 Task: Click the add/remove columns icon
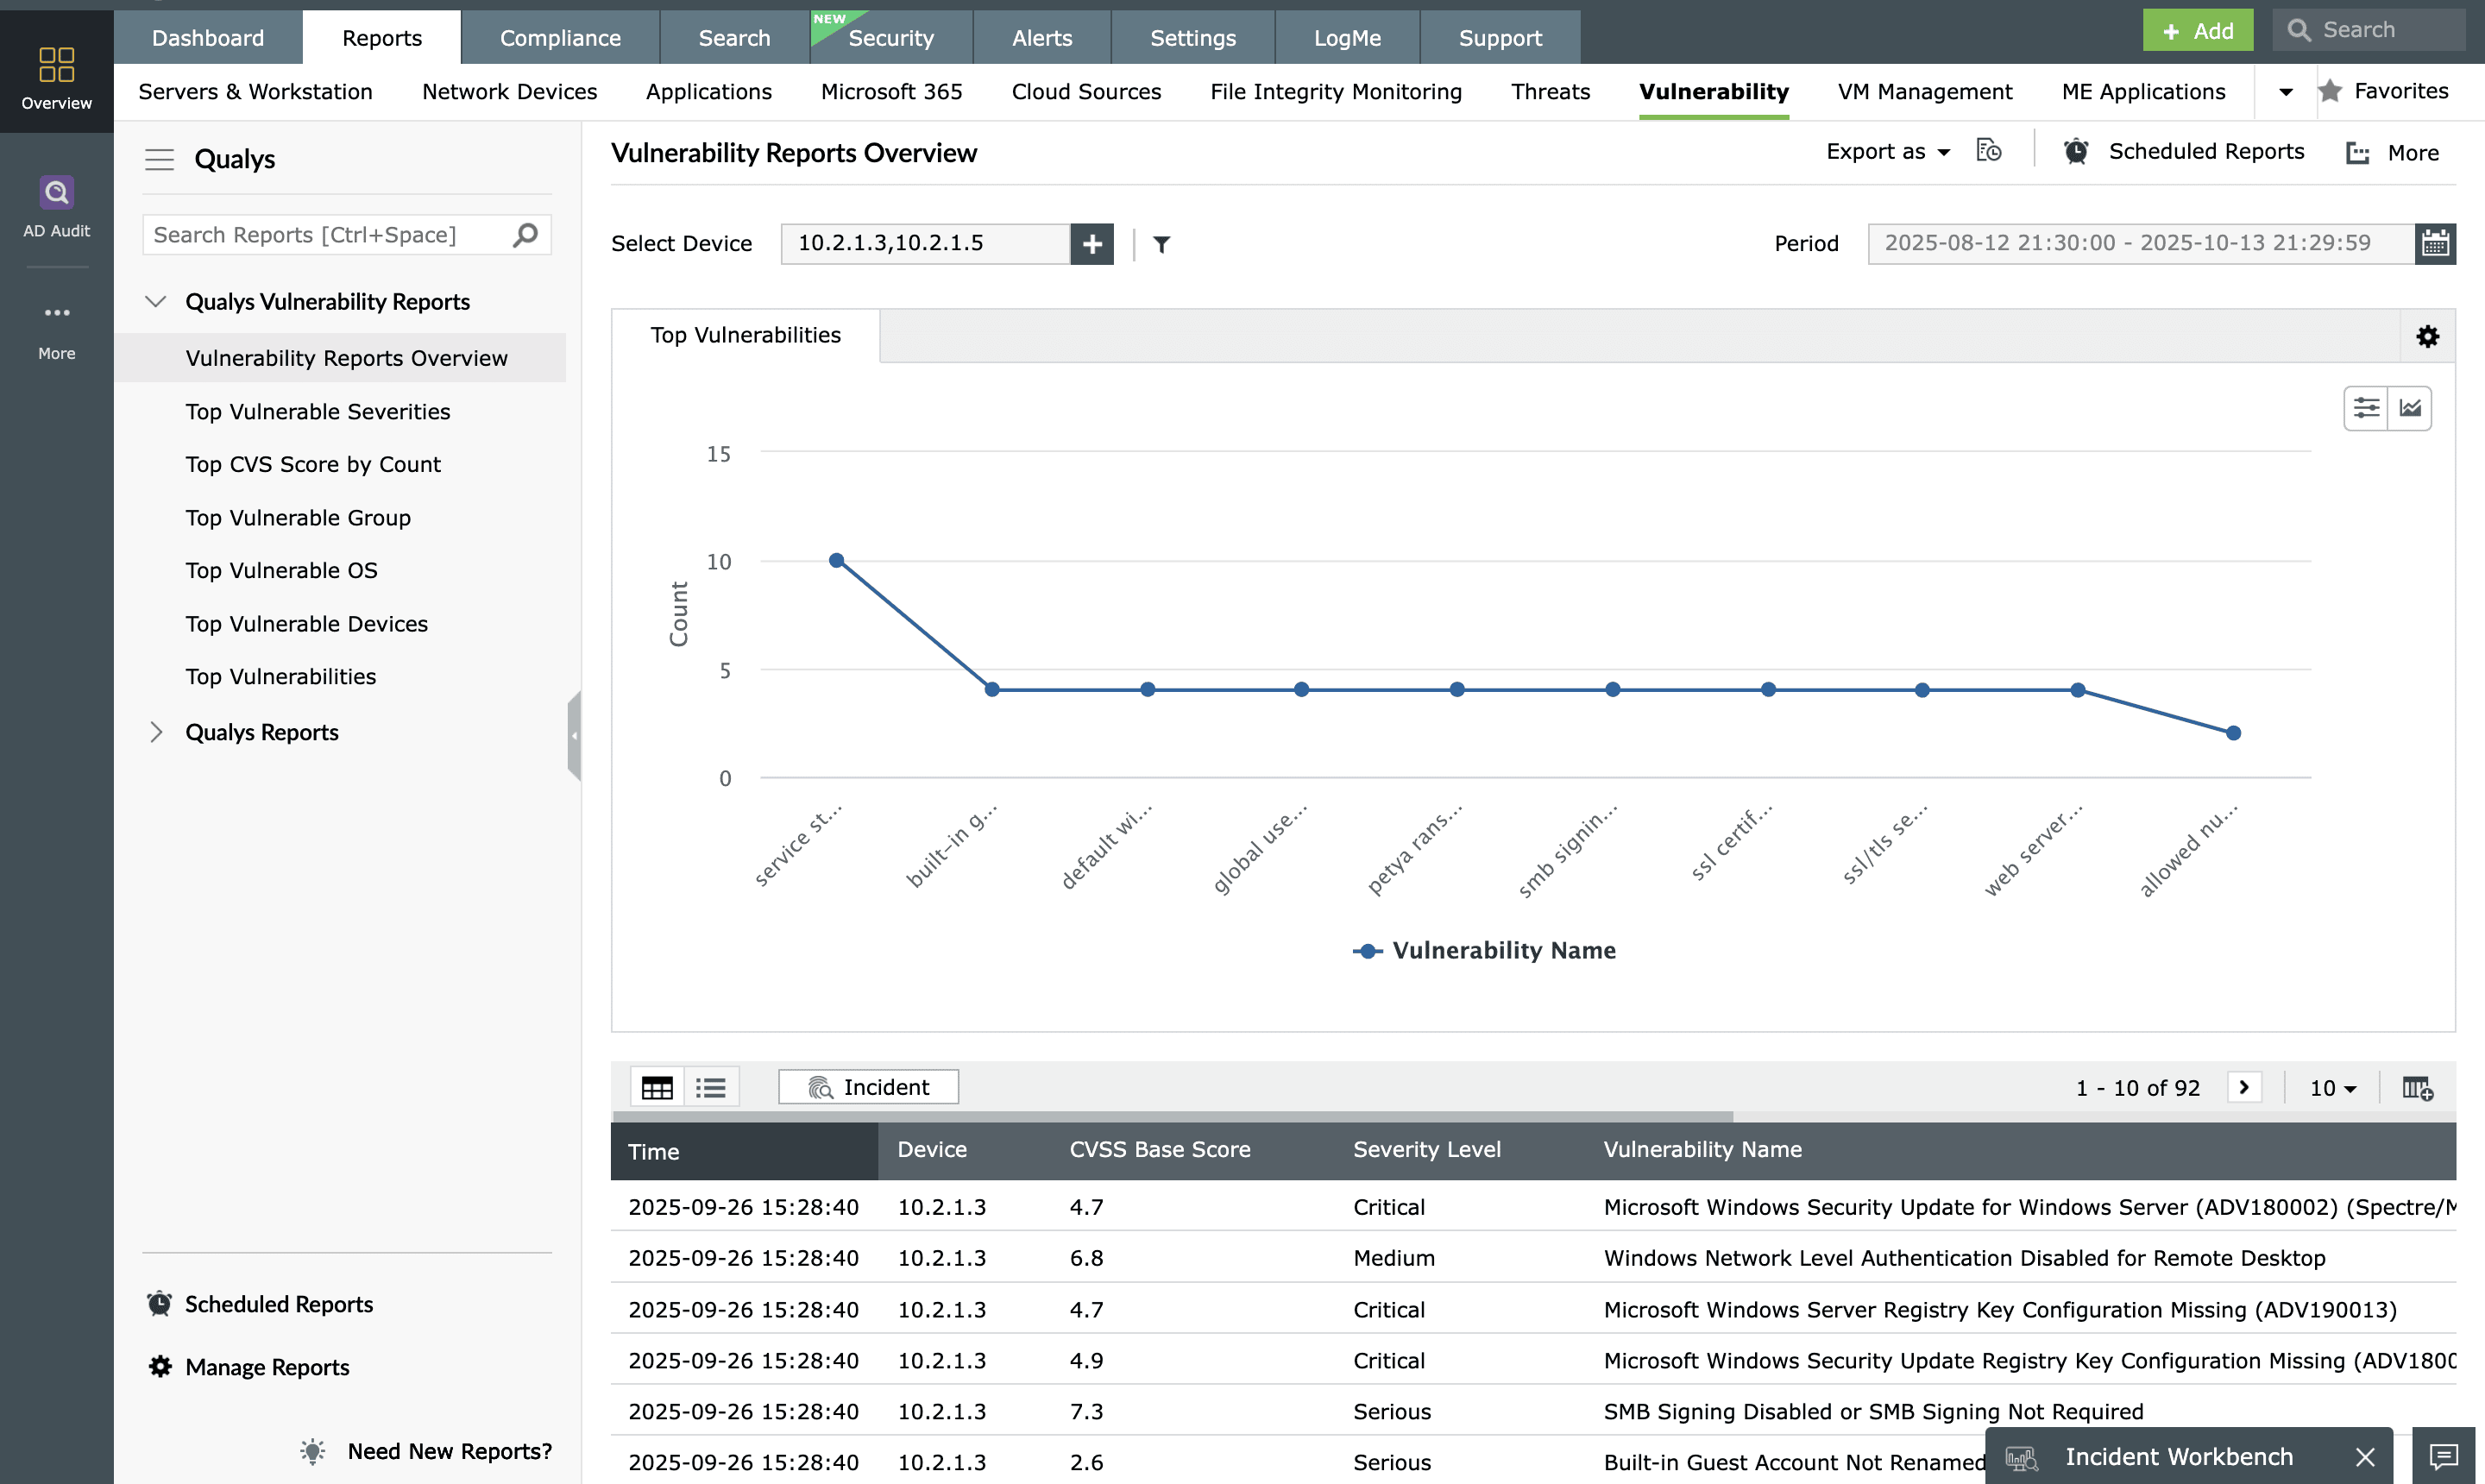2417,1087
